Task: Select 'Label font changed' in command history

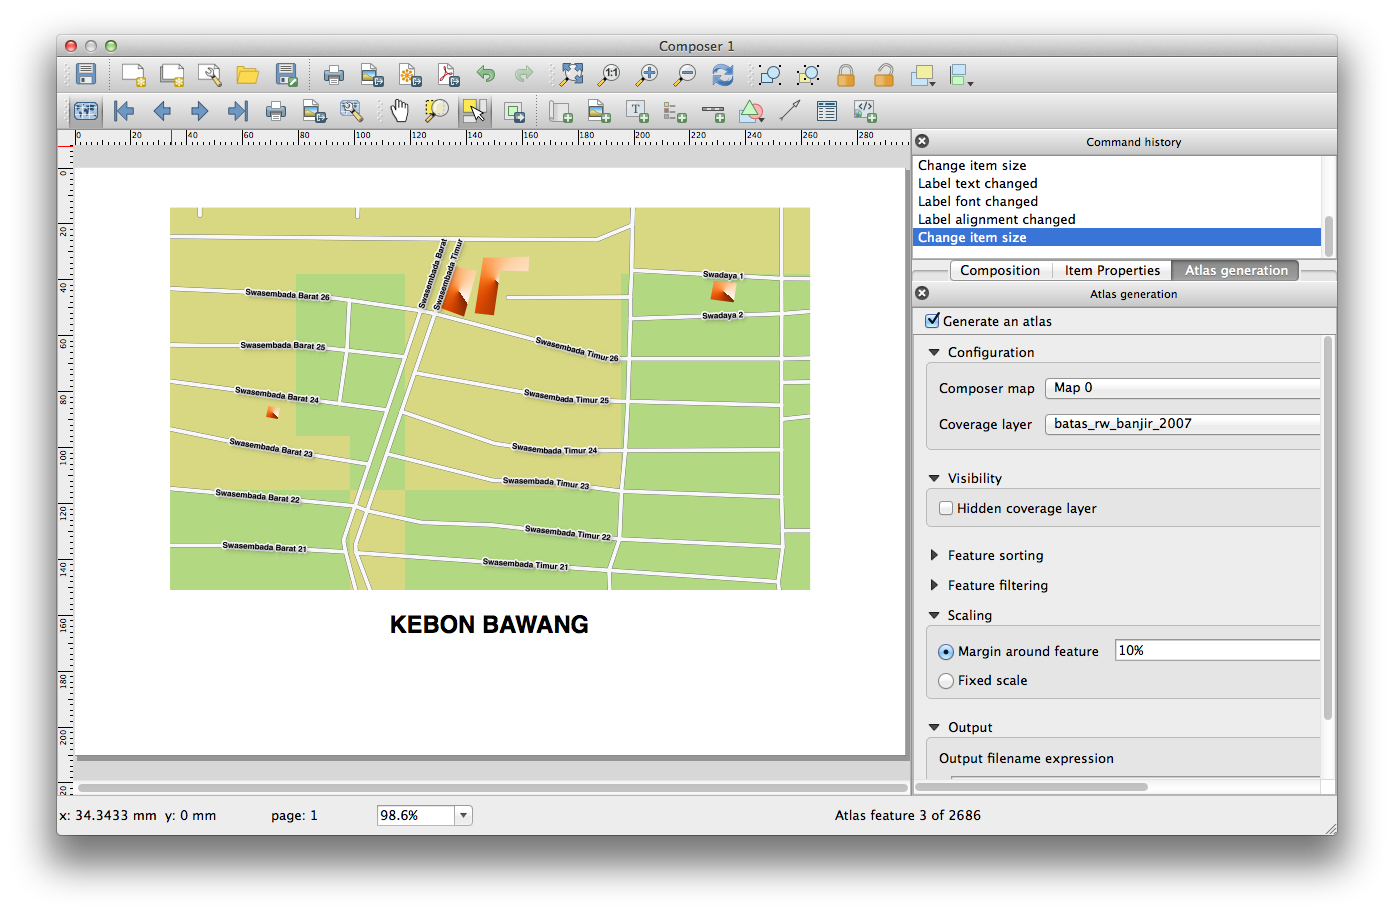Action: [978, 201]
